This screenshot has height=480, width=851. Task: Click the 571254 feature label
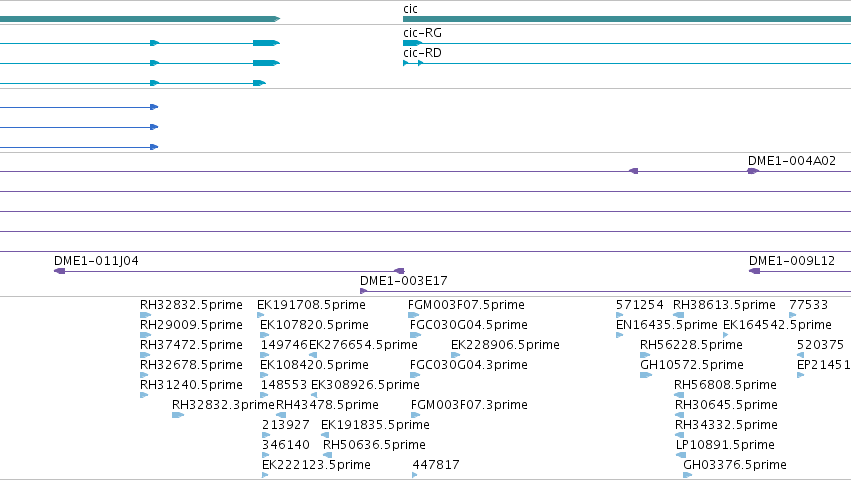pos(639,305)
